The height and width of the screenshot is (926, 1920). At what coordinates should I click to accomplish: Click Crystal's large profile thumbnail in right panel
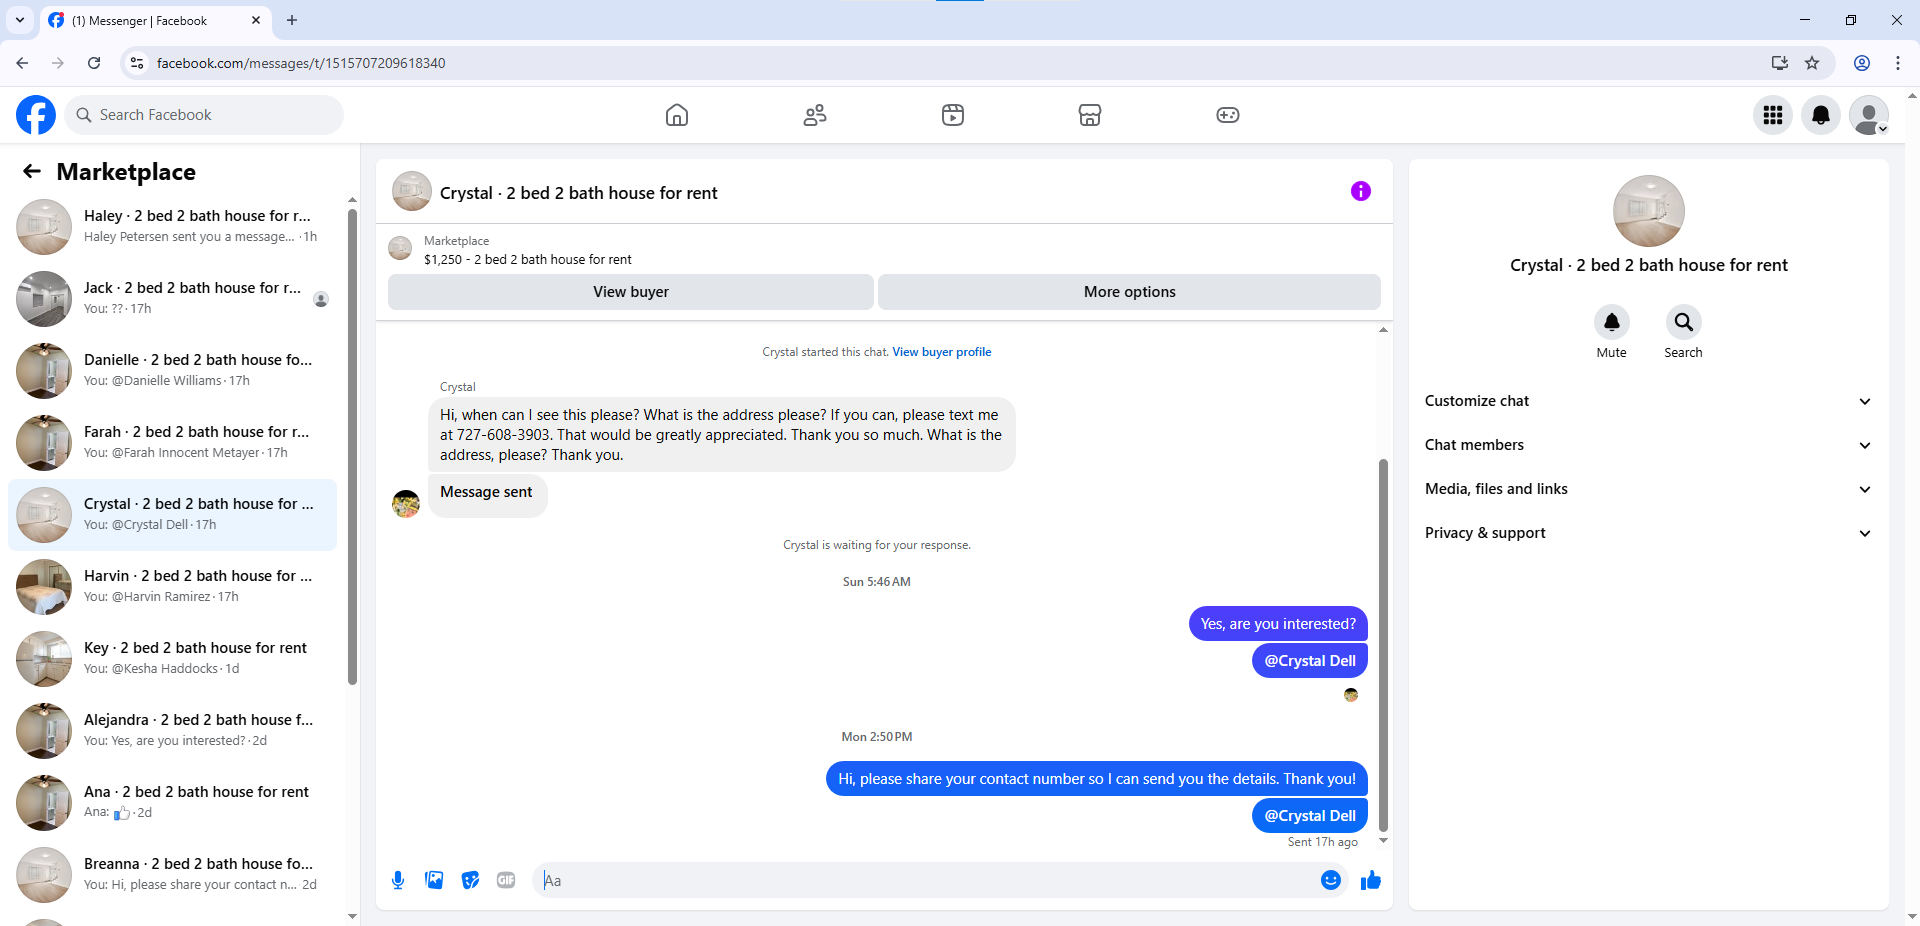1649,211
